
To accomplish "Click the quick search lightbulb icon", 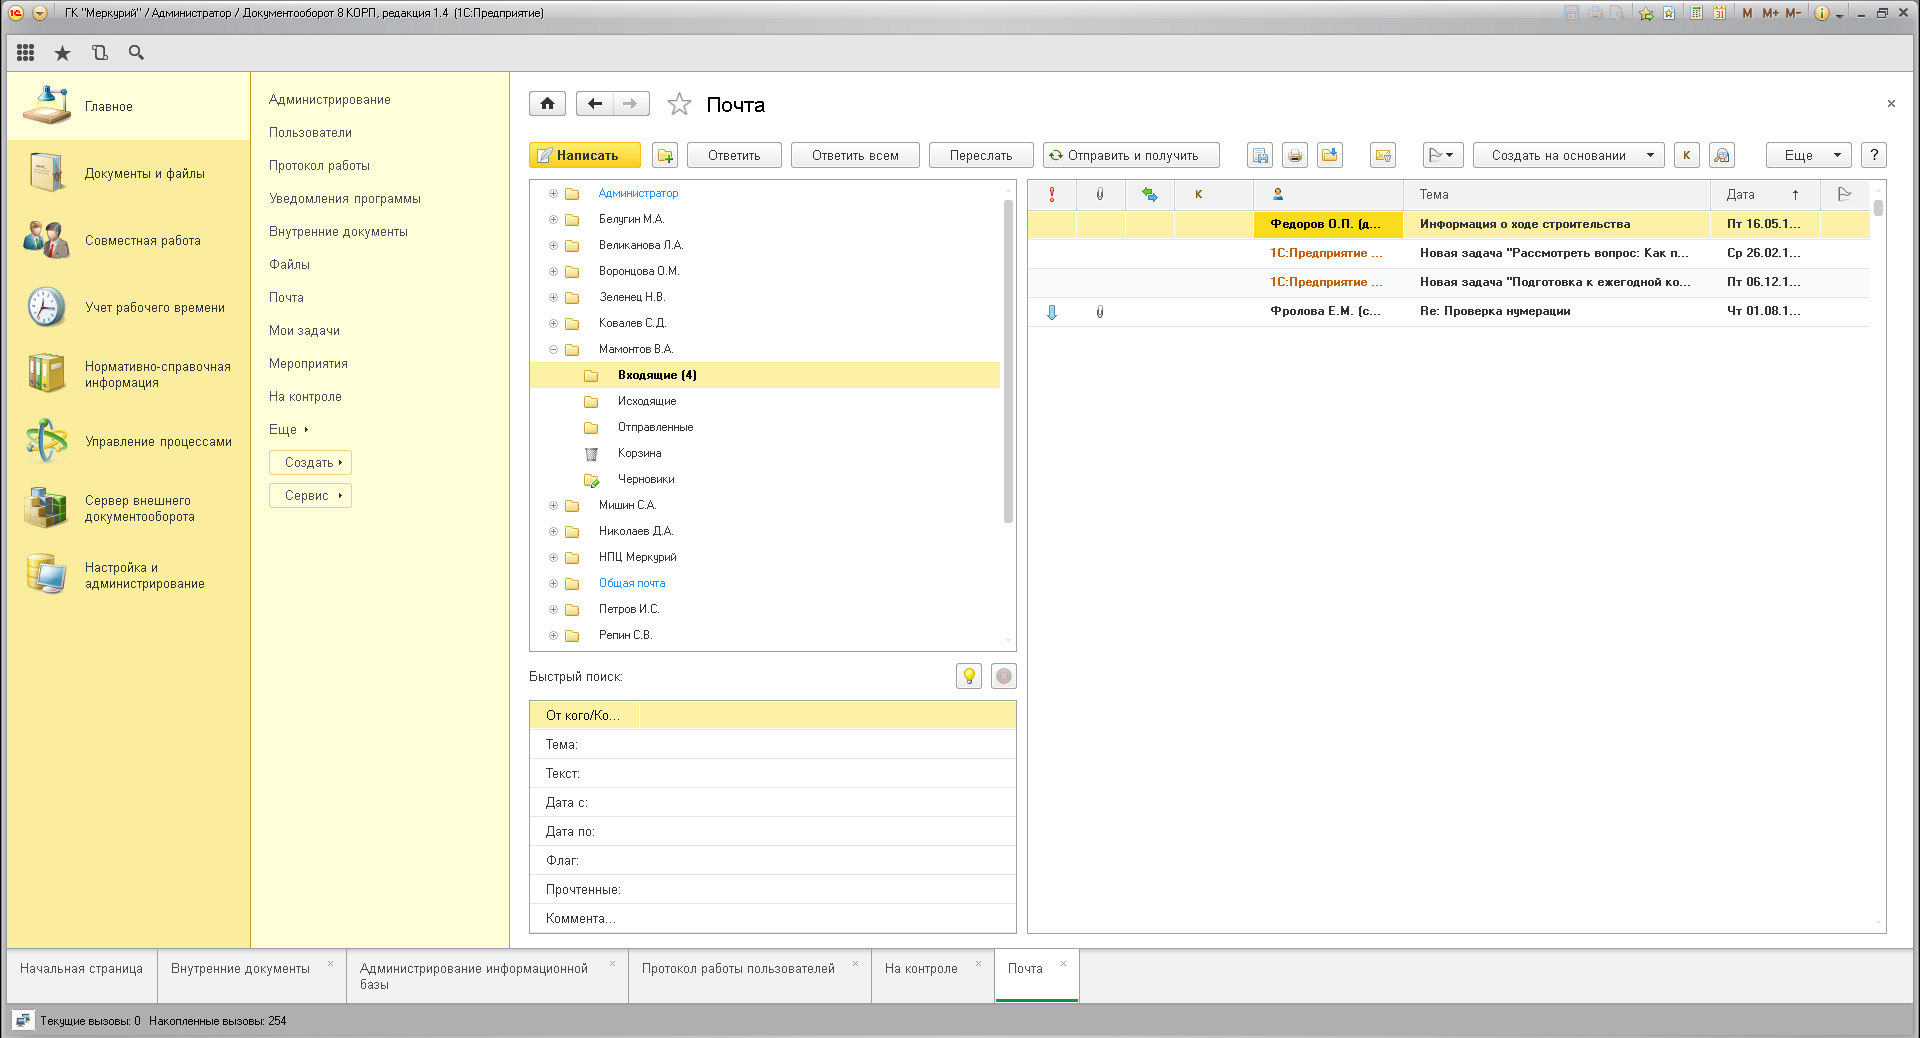I will tap(969, 676).
